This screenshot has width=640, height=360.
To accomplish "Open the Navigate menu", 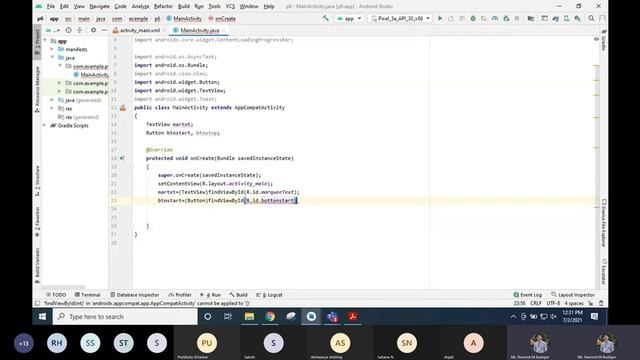I will click(99, 7).
